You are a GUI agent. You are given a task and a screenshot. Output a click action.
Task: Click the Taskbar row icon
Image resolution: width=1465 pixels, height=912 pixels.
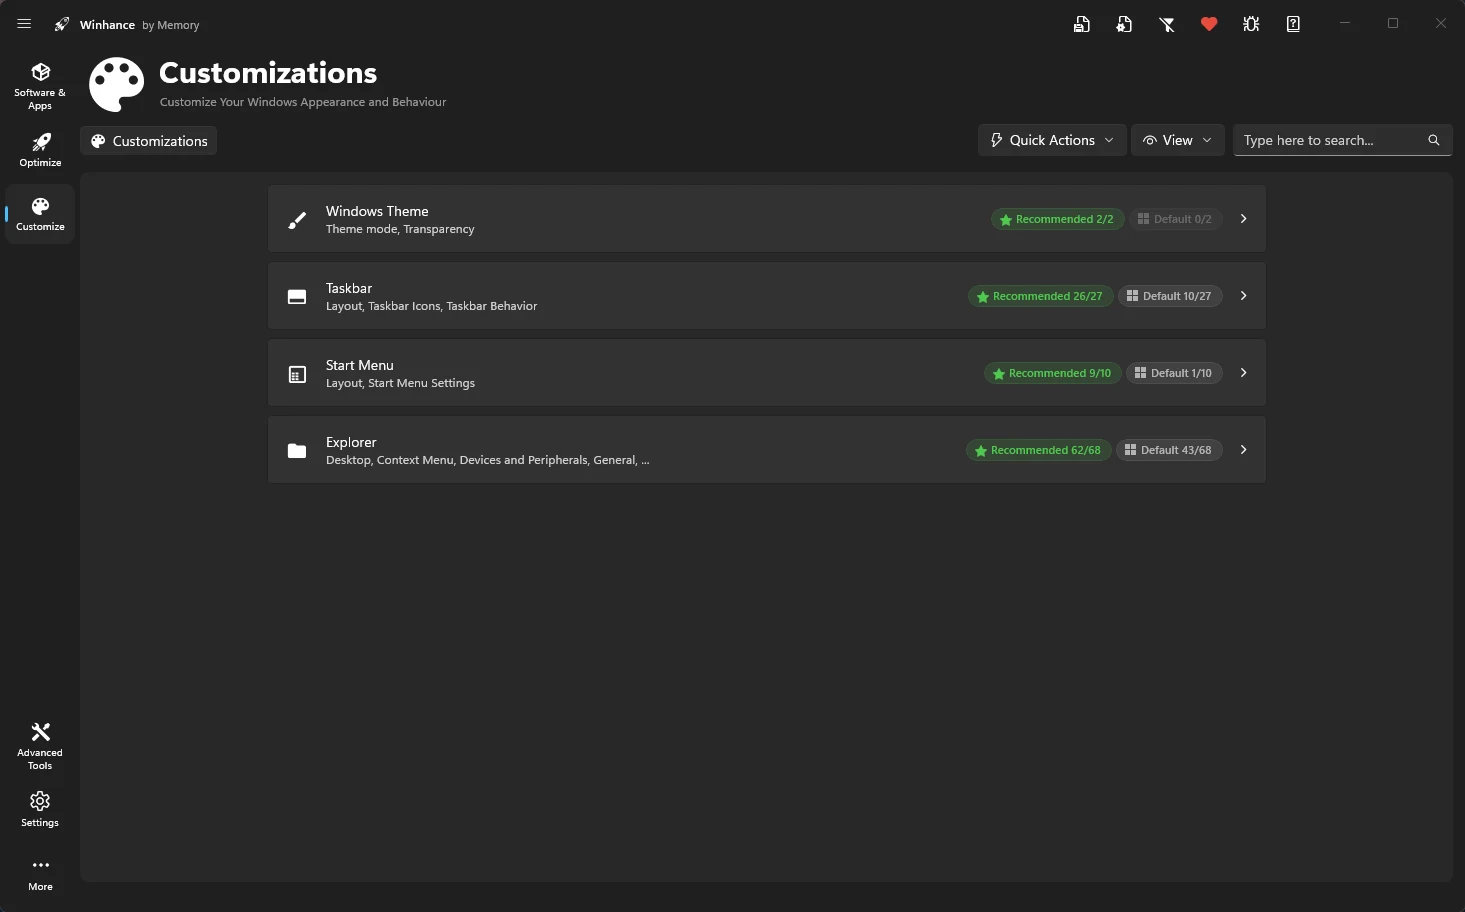click(x=297, y=297)
